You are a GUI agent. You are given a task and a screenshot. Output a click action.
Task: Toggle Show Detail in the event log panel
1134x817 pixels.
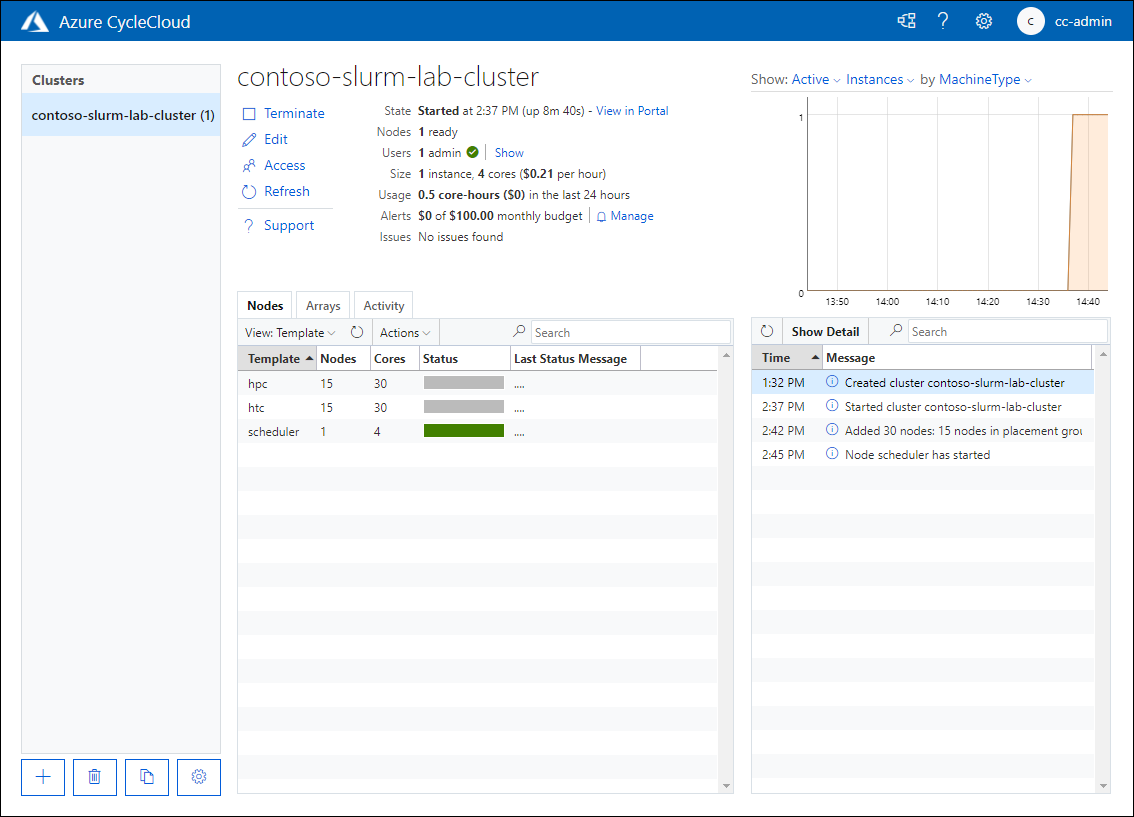pyautogui.click(x=824, y=331)
